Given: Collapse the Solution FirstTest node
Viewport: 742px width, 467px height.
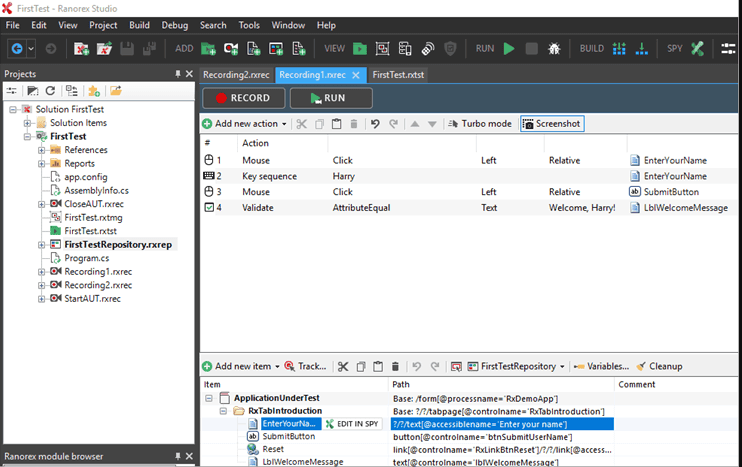Looking at the screenshot, I should (13, 109).
